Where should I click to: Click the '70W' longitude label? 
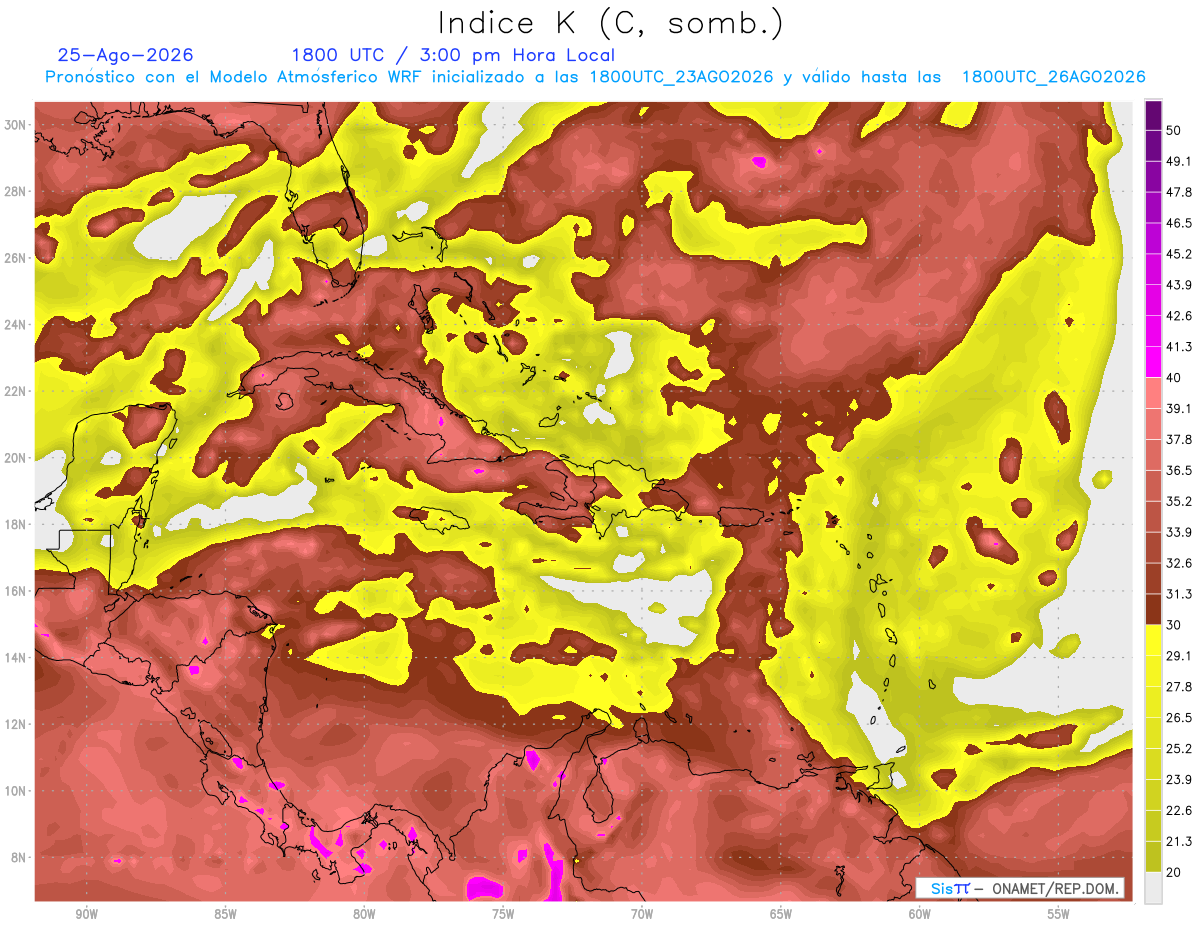click(x=642, y=915)
